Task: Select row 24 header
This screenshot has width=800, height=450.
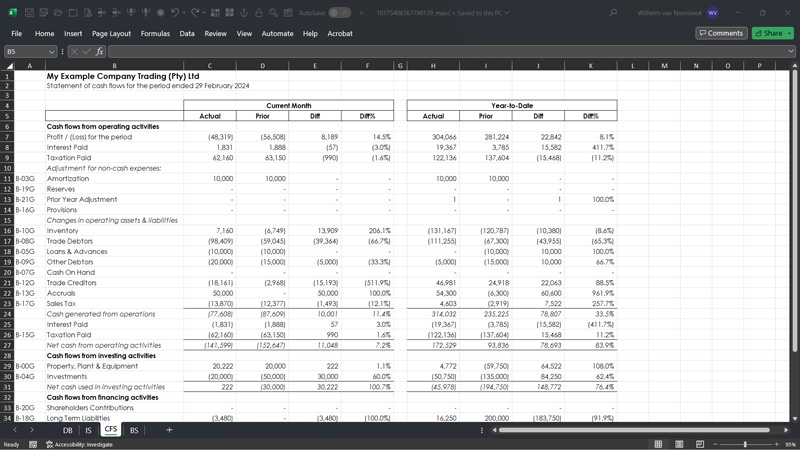Action: click(7, 314)
